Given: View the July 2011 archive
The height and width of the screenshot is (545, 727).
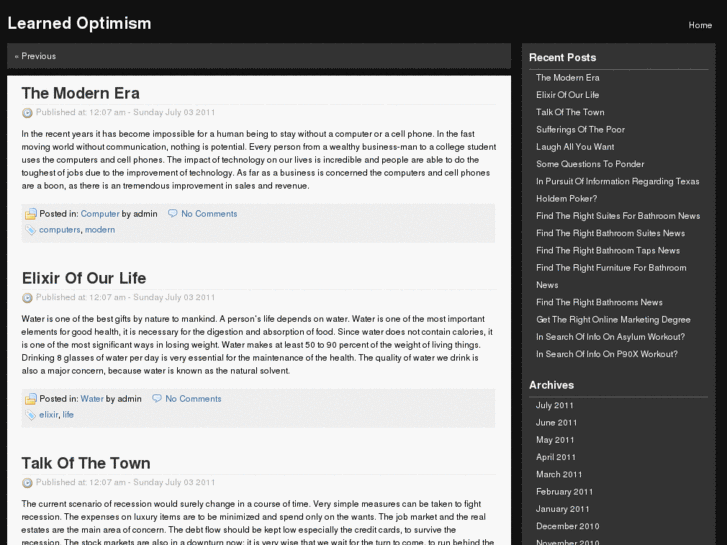Looking at the screenshot, I should tap(555, 405).
